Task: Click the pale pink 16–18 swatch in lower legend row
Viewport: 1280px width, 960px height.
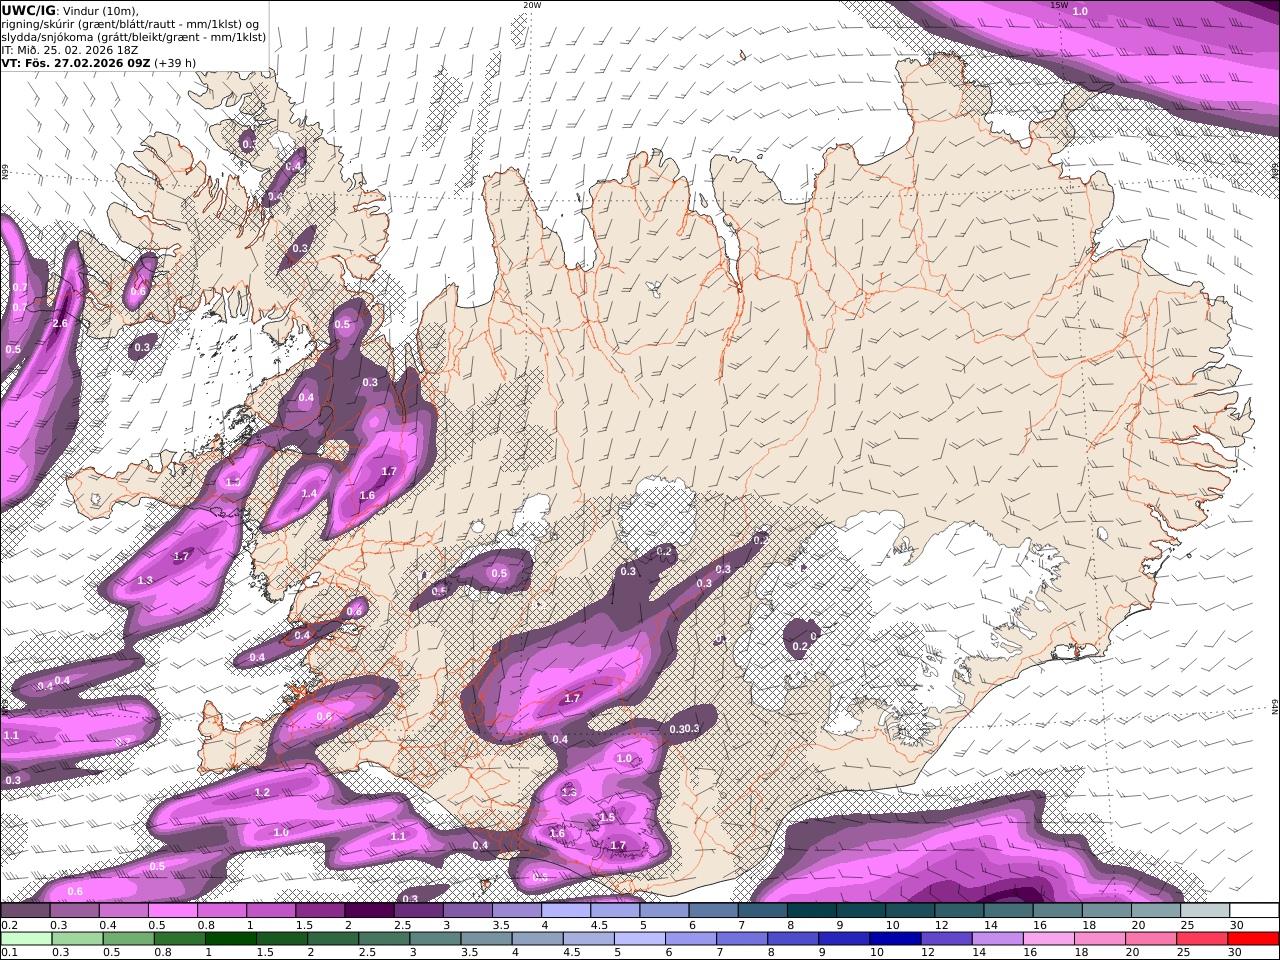Action: [x=1048, y=938]
